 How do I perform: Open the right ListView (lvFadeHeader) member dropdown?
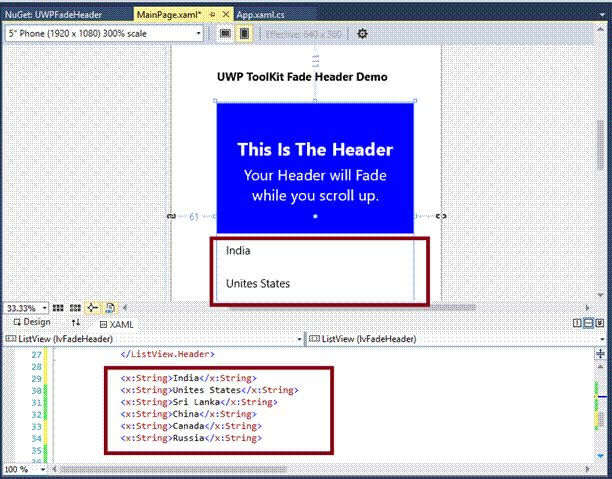click(602, 339)
